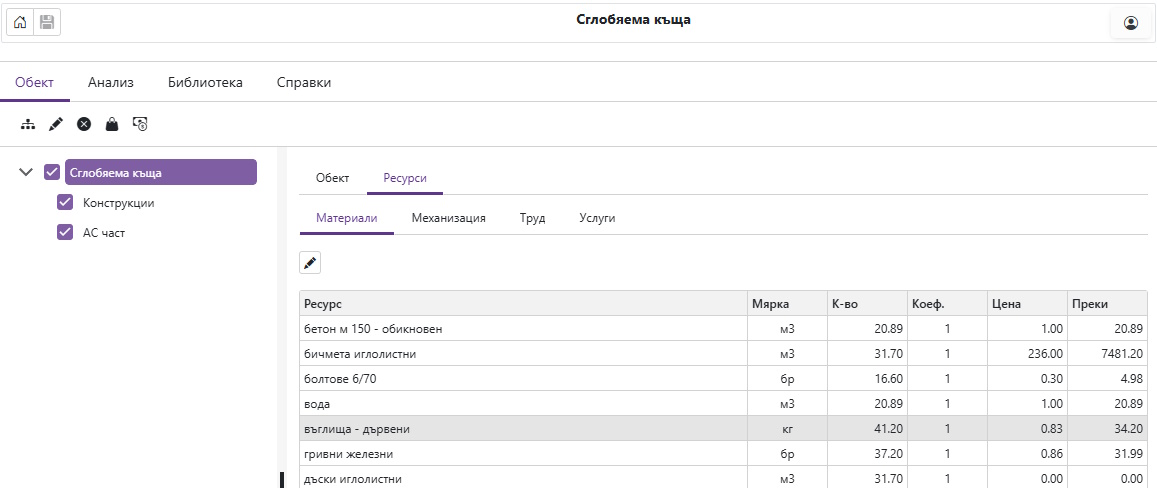The width and height of the screenshot is (1157, 488).
Task: Toggle the АС част checkbox
Action: coord(66,233)
